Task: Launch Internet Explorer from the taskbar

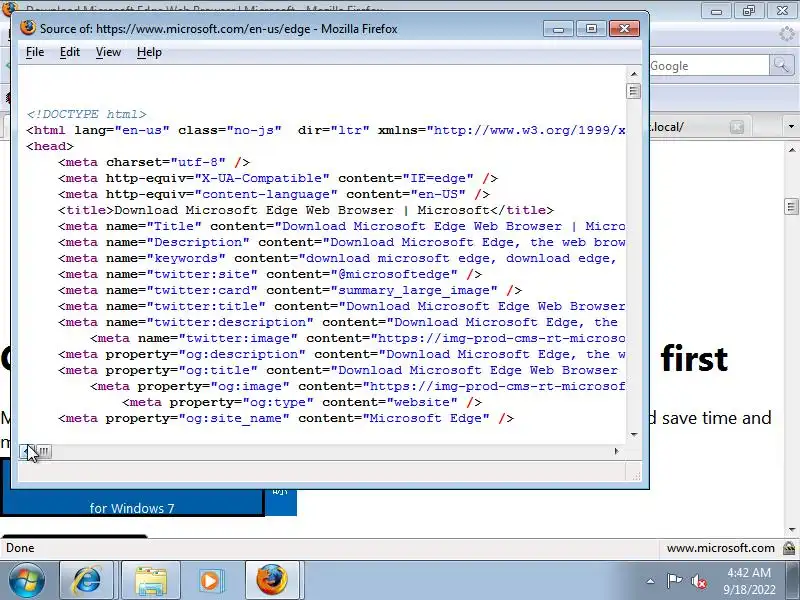Action: click(87, 580)
